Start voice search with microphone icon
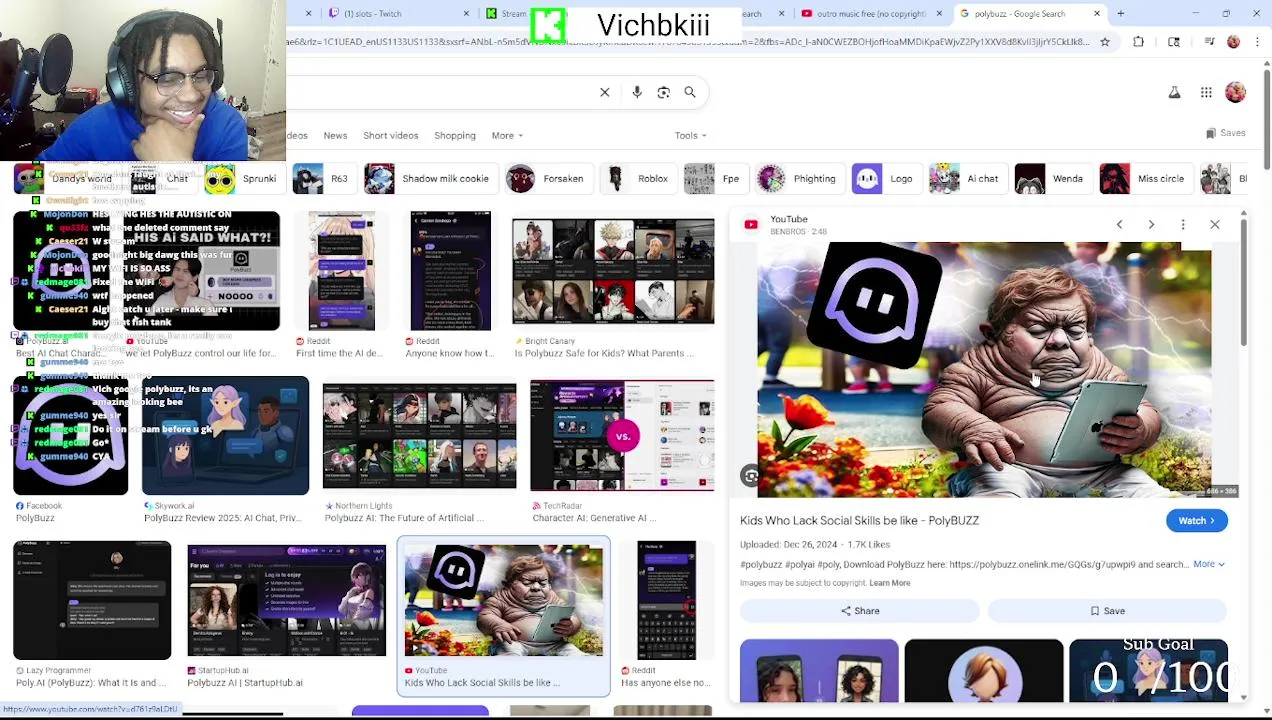Image resolution: width=1272 pixels, height=720 pixels. tap(637, 92)
